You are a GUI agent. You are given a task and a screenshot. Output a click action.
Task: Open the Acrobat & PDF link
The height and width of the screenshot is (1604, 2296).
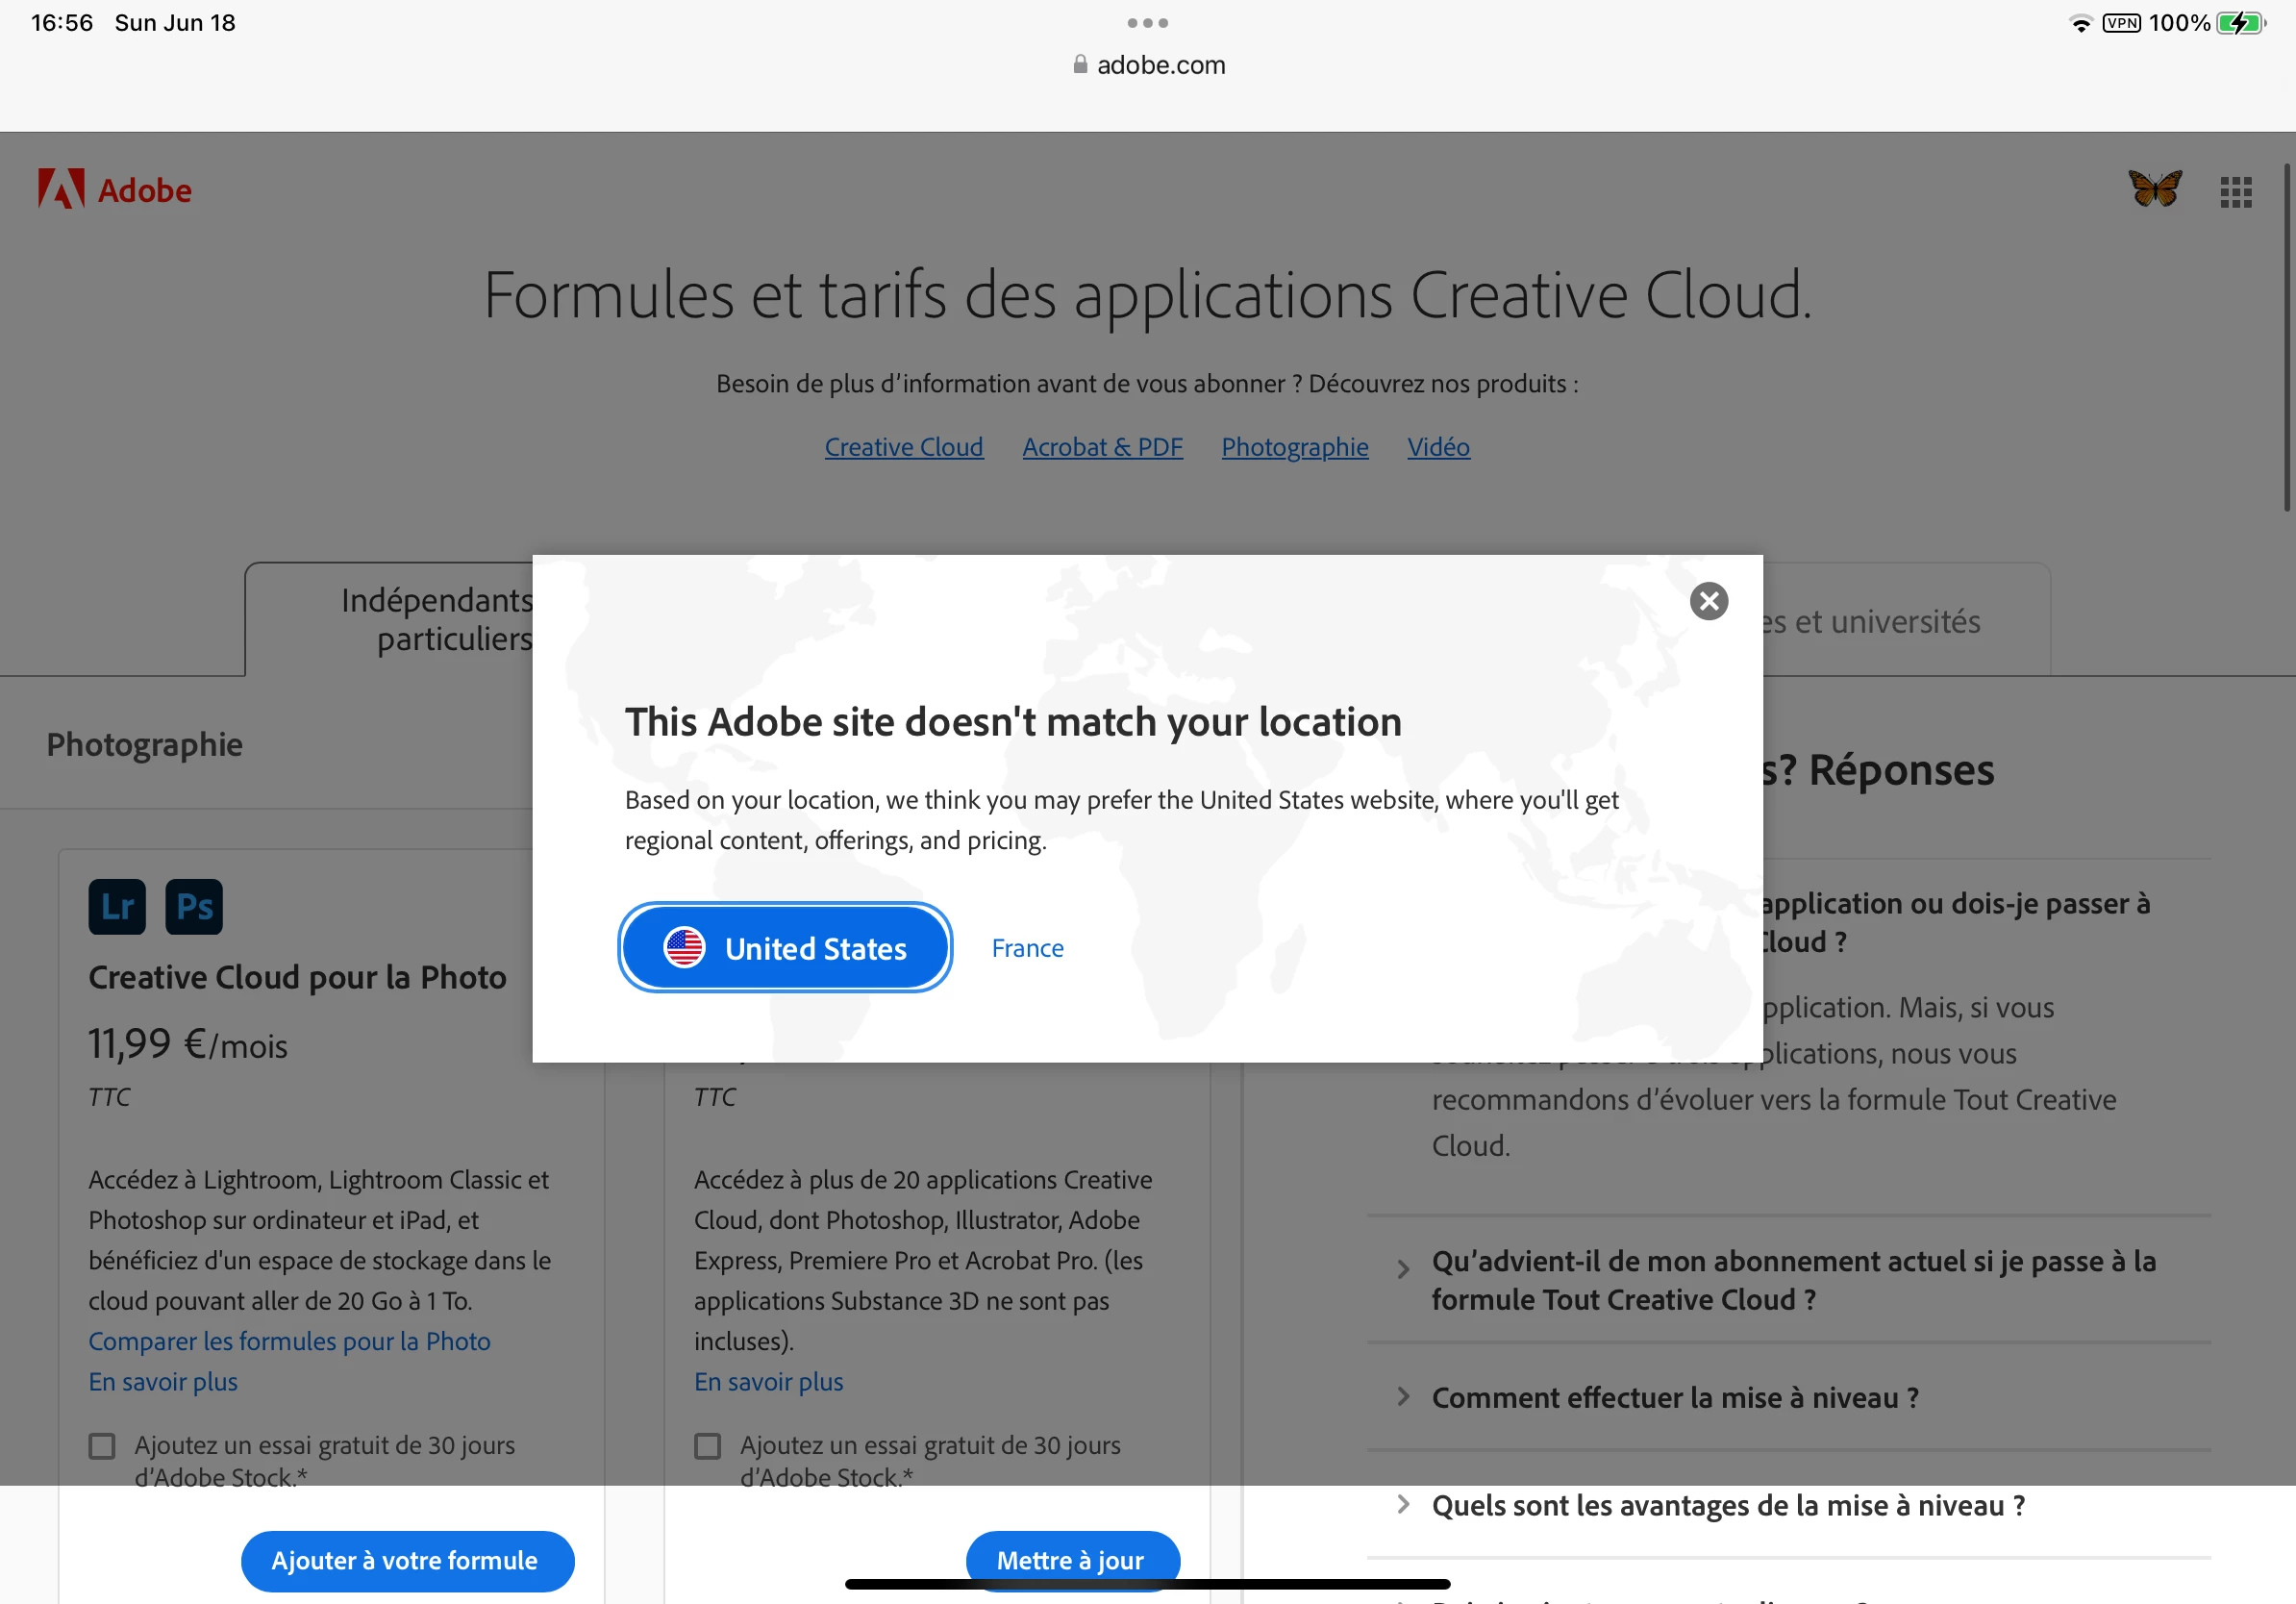click(1102, 447)
